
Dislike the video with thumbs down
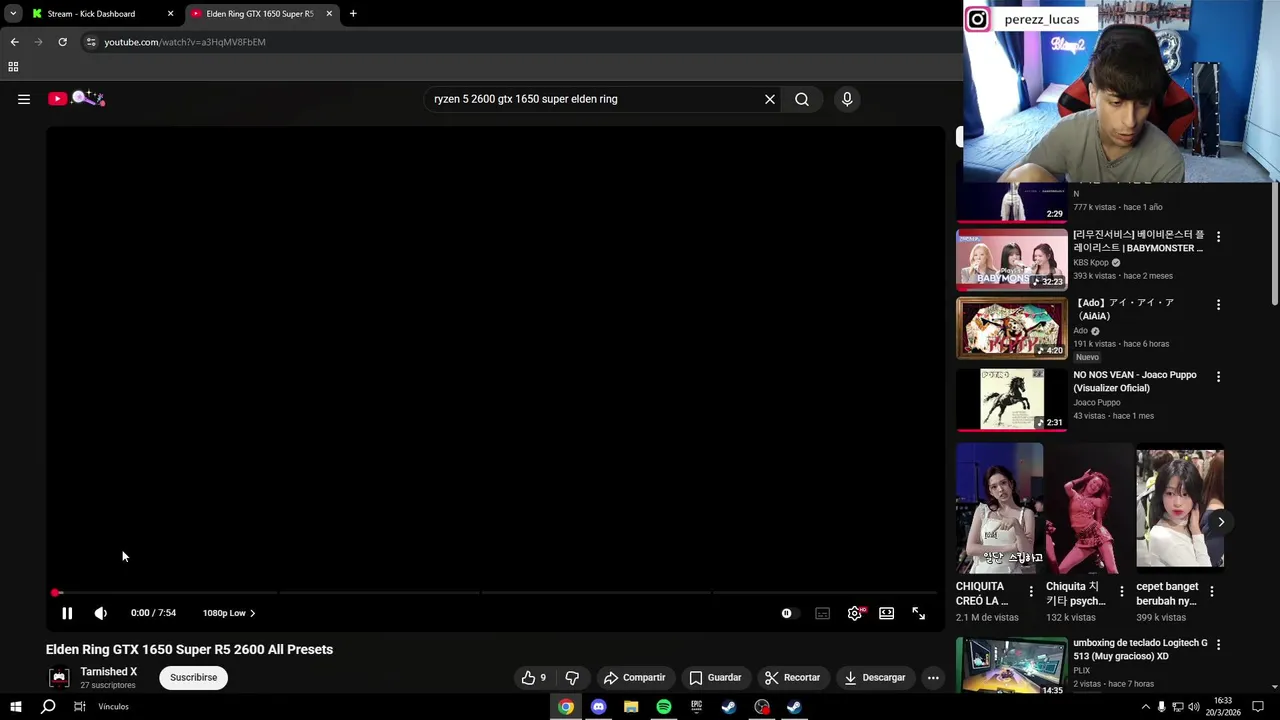point(572,677)
